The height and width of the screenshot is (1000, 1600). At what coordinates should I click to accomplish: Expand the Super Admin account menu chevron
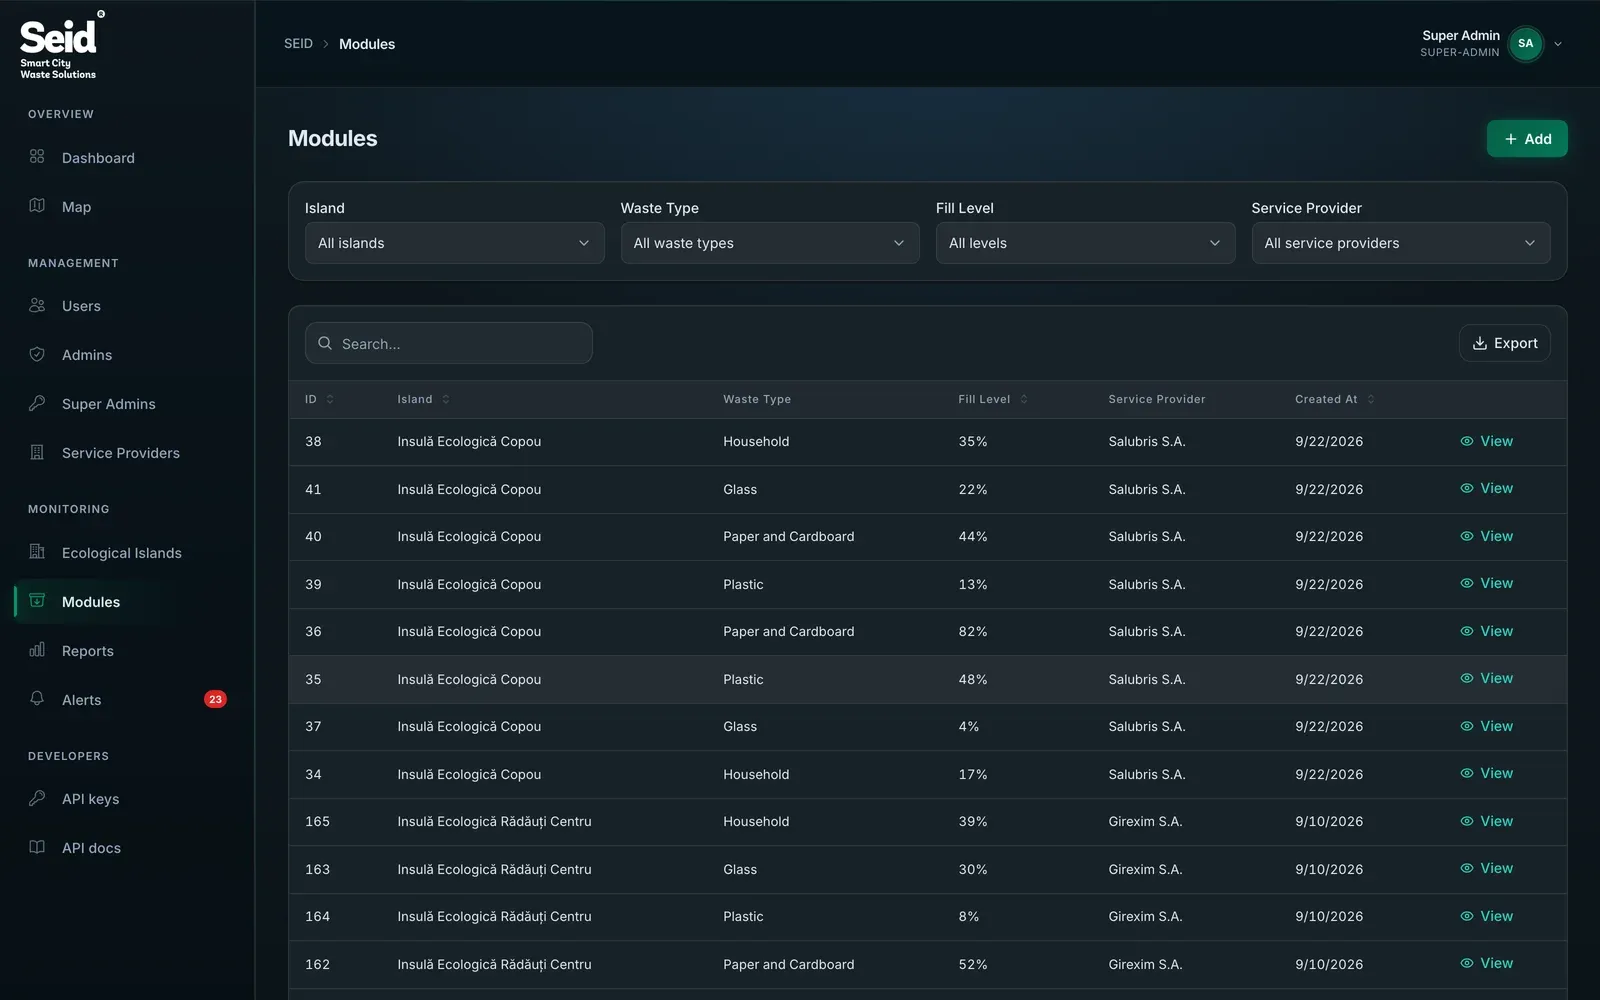[x=1558, y=44]
